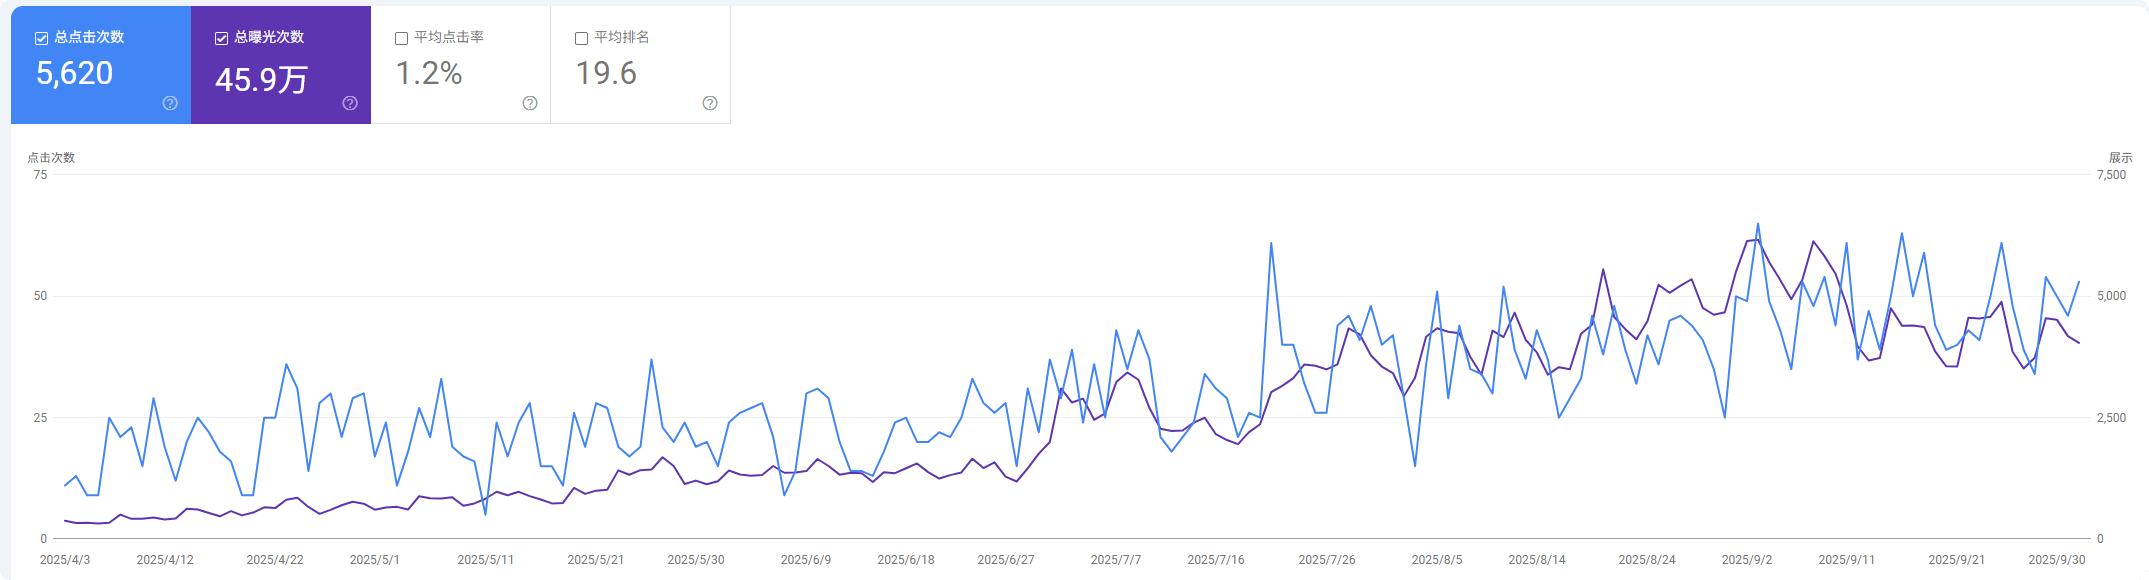Click the 2025/6/9 date label
This screenshot has width=2149, height=580.
(x=806, y=560)
